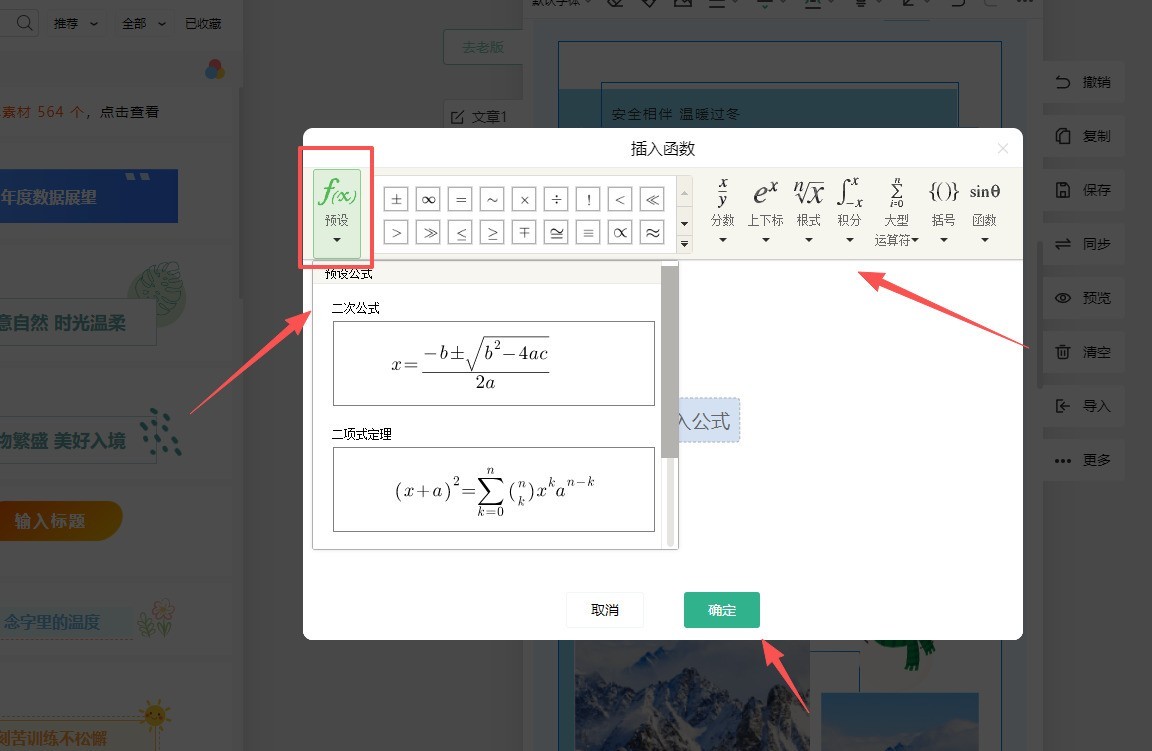Viewport: 1152px width, 751px height.
Task: Switch to the 已收藏 favorites filter
Action: tap(203, 24)
